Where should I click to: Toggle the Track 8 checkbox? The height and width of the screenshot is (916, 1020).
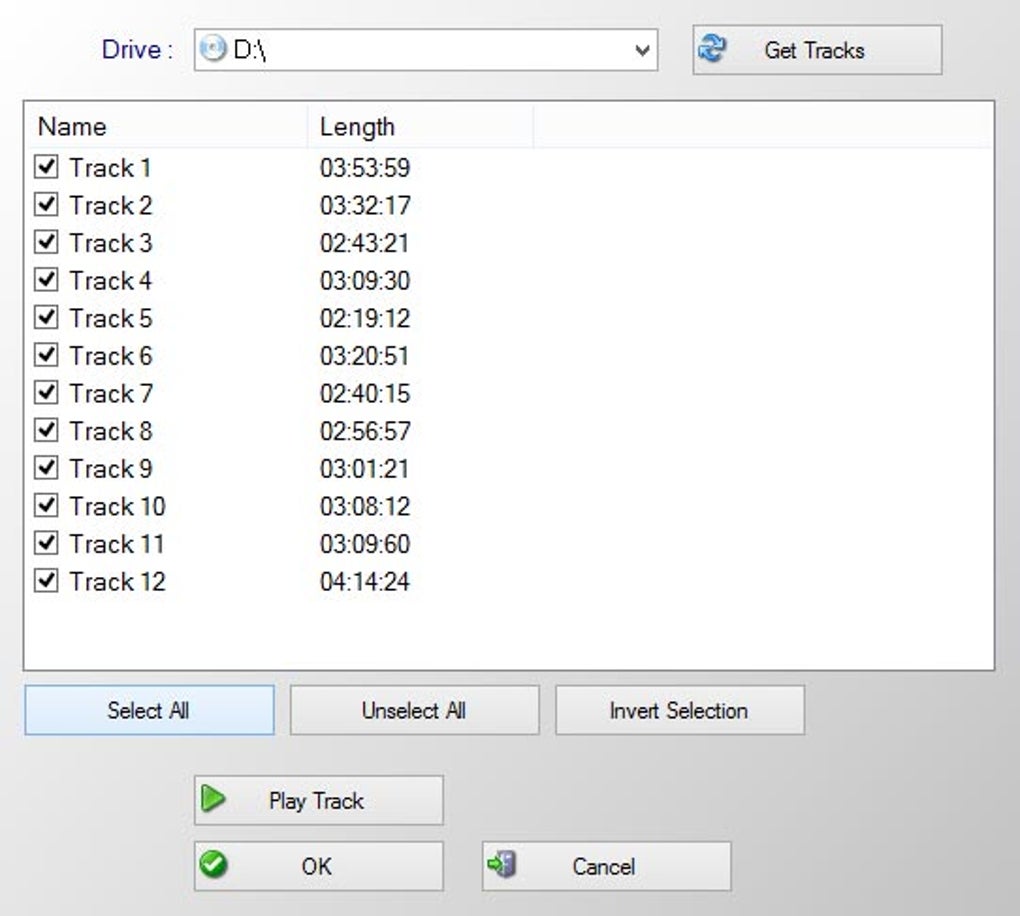[x=46, y=430]
